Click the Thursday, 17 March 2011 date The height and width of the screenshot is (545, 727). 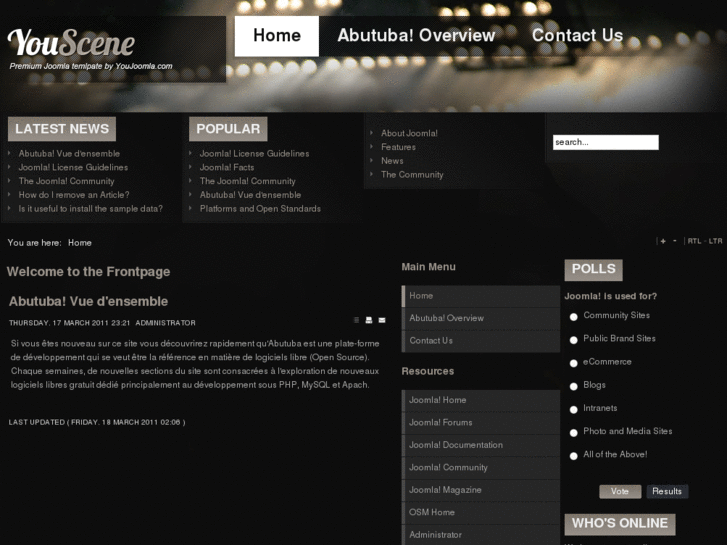(70, 323)
